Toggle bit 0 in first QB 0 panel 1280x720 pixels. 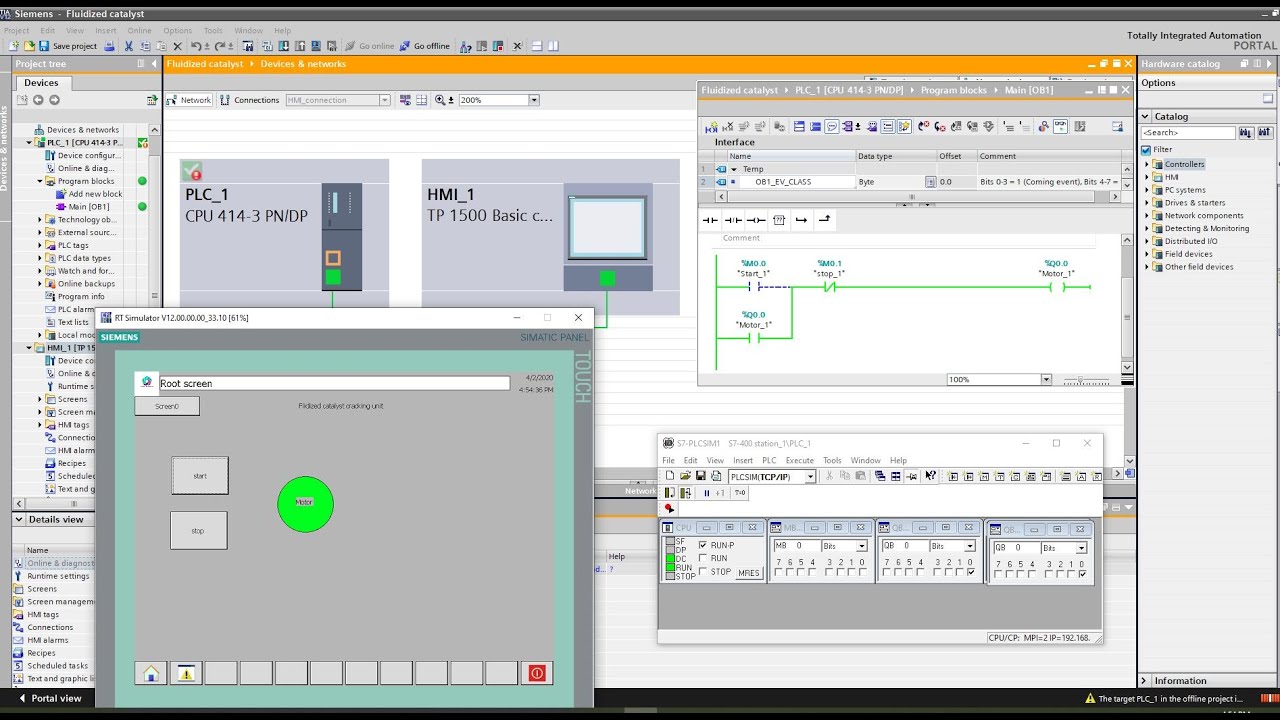[x=971, y=572]
